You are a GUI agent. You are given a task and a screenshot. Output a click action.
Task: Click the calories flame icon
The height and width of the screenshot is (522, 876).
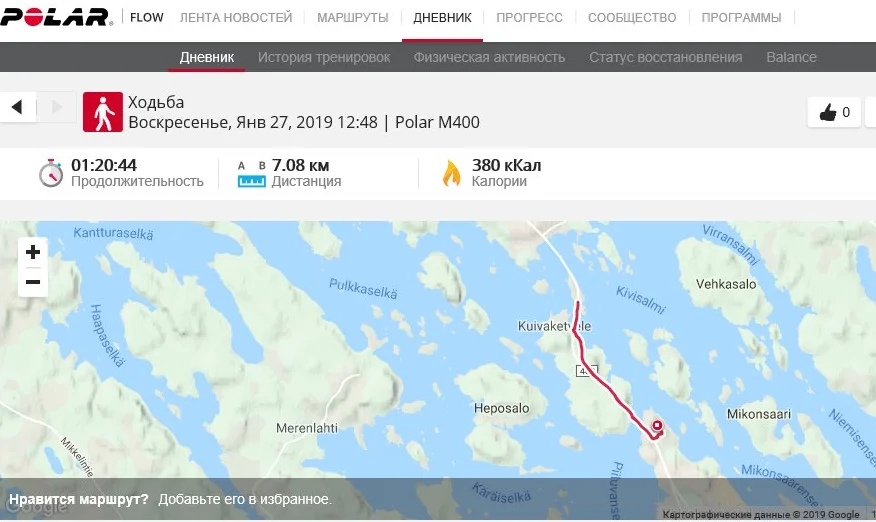[451, 173]
